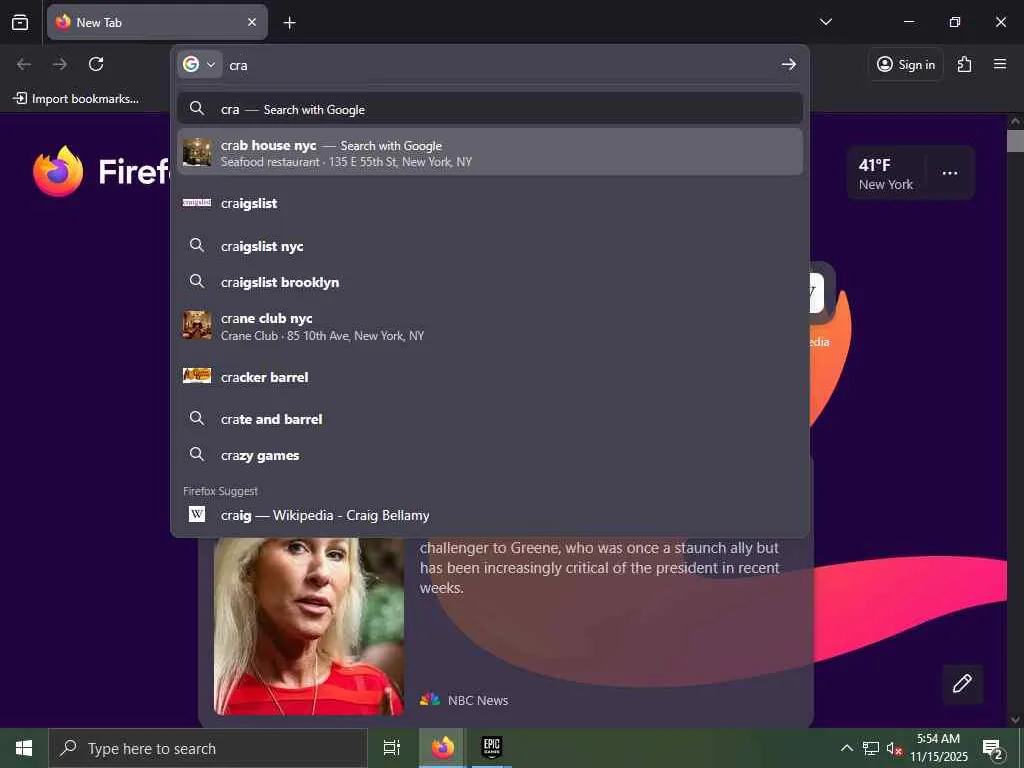
Task: Click the network status tray icon
Action: pos(871,748)
